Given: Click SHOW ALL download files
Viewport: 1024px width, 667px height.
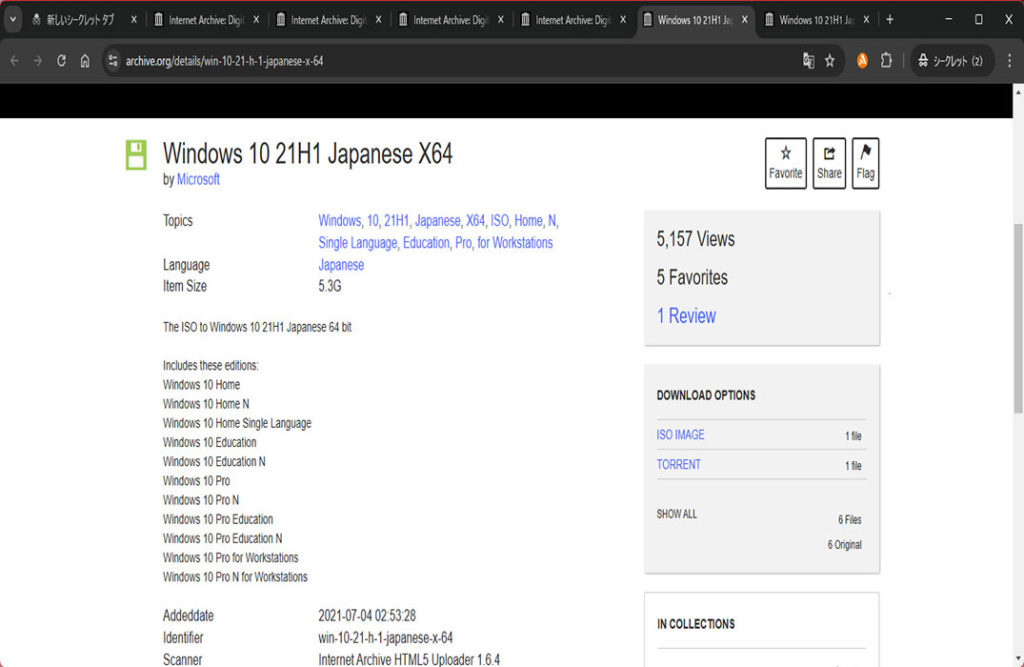Looking at the screenshot, I should point(677,514).
